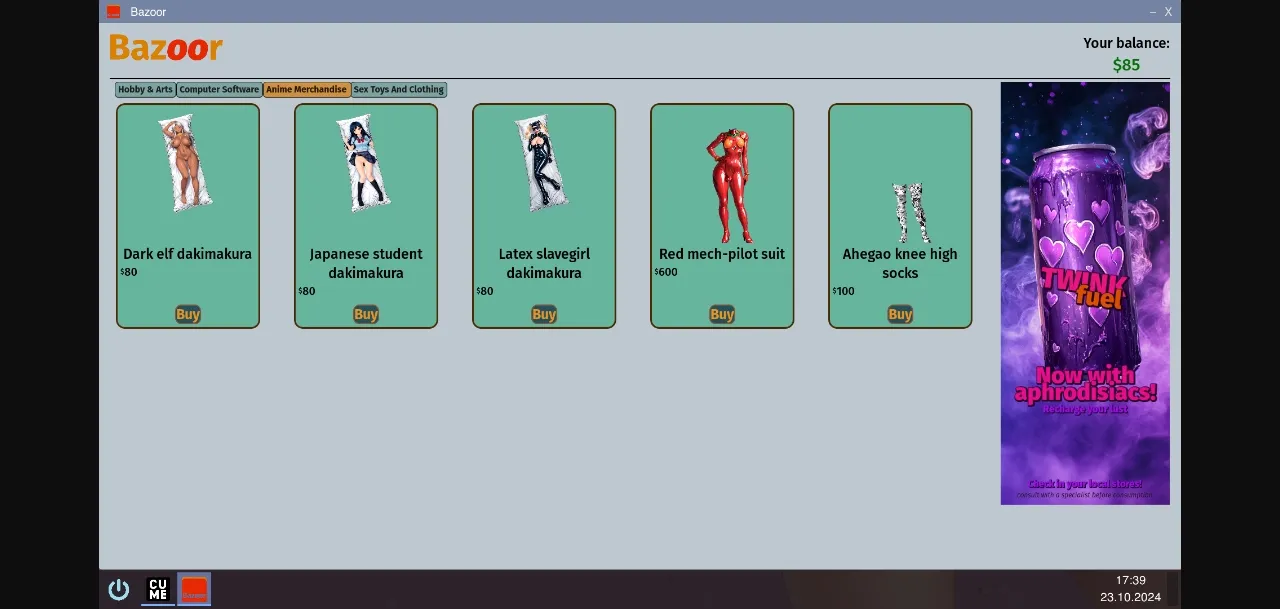1280x609 pixels.
Task: Click the Bazoor icon in title bar
Action: coord(114,12)
